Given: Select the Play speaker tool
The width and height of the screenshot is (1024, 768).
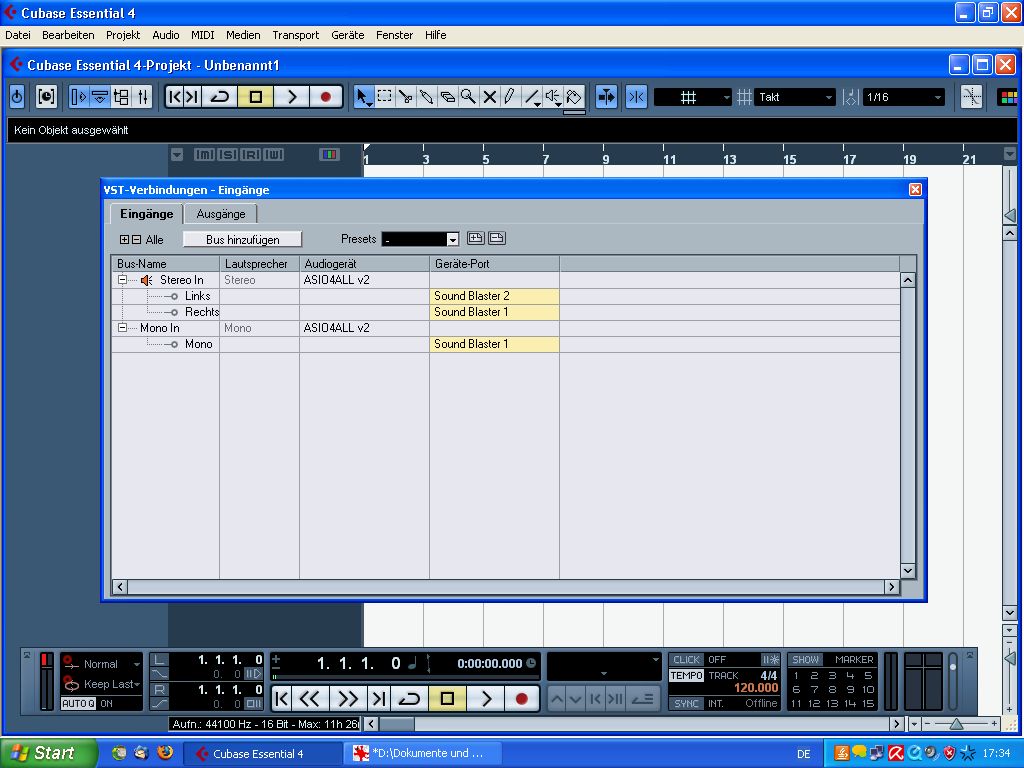Looking at the screenshot, I should 553,97.
